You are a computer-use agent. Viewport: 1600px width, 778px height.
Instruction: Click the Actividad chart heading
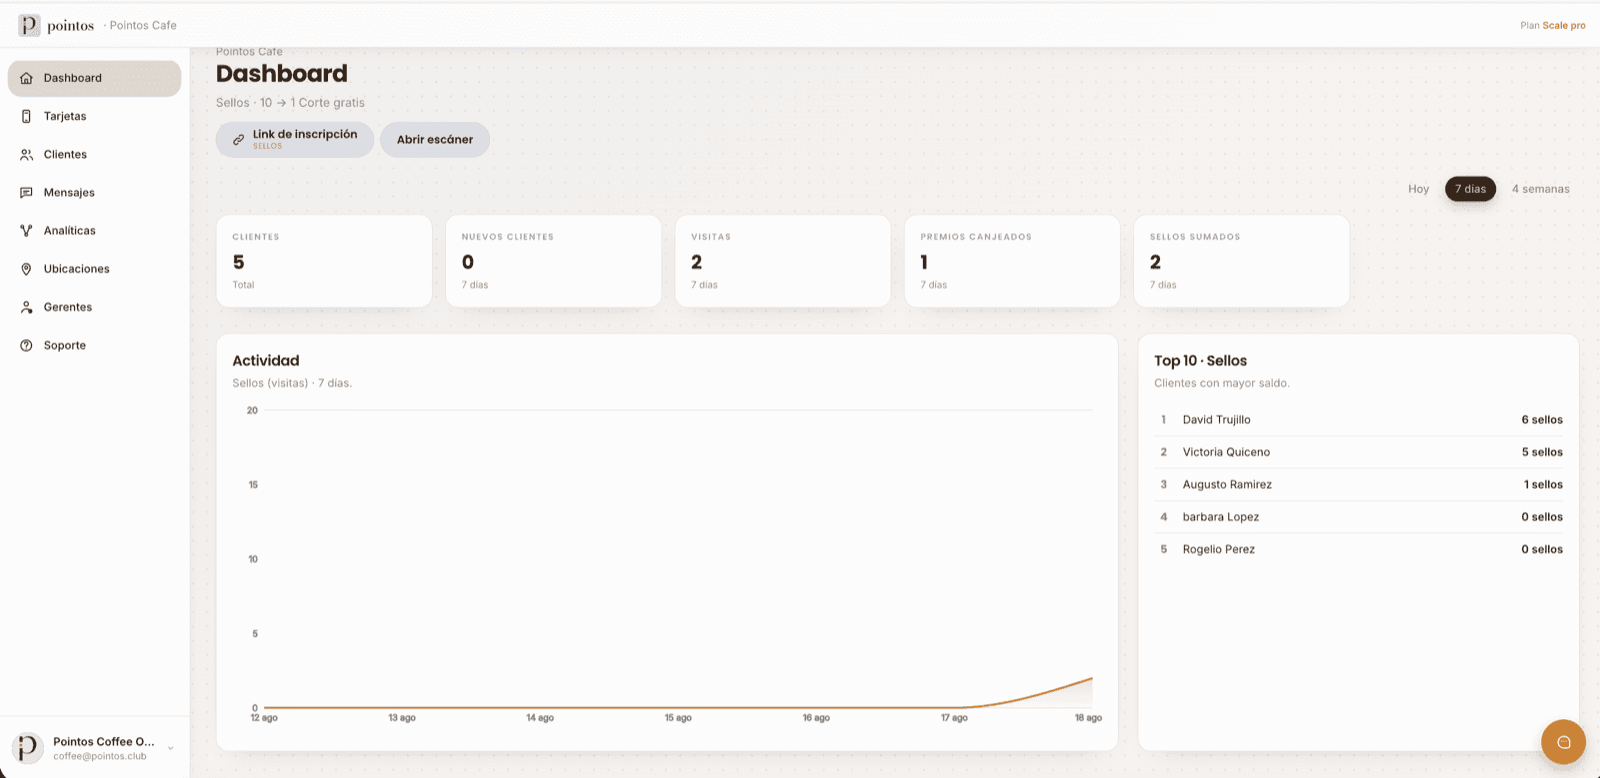coord(266,361)
